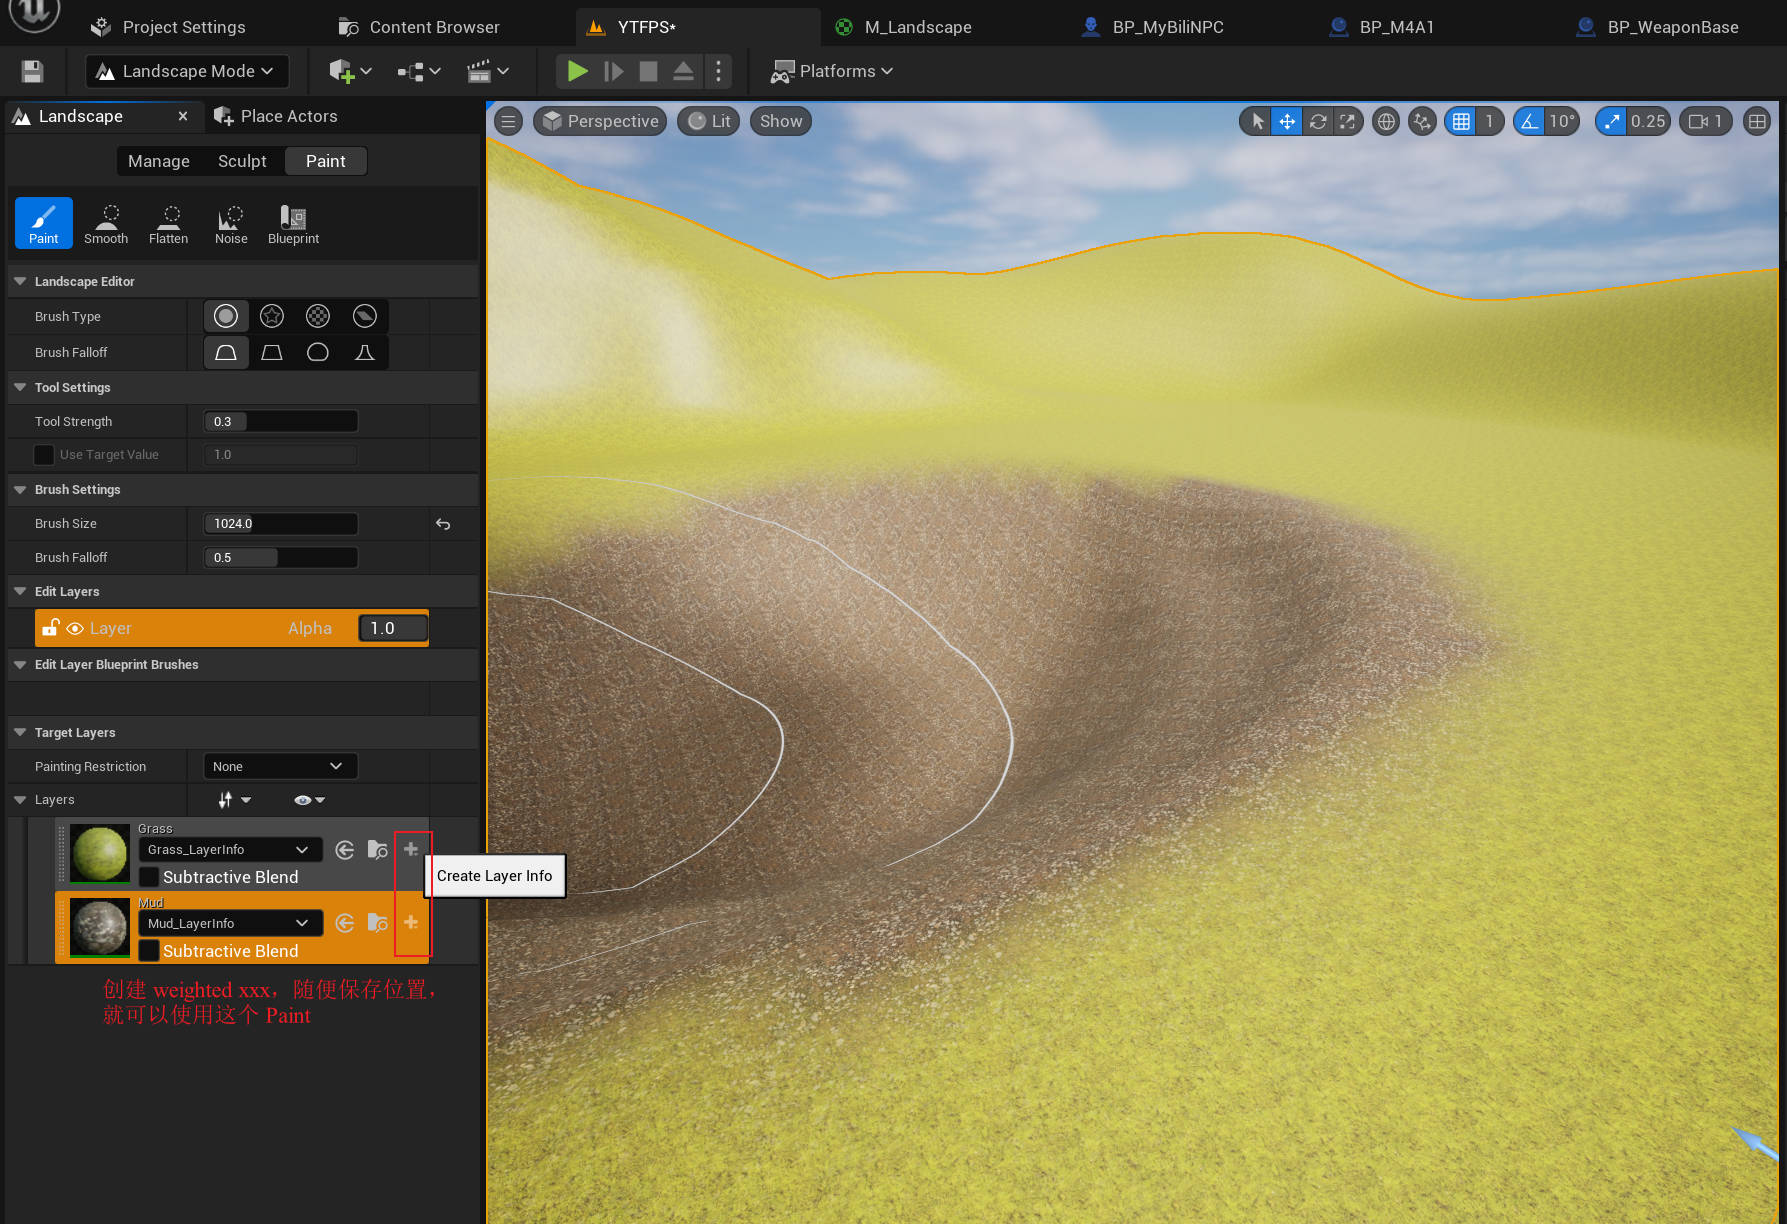Screen dimensions: 1787x1224
Task: Open the Show flags menu
Action: [x=781, y=121]
